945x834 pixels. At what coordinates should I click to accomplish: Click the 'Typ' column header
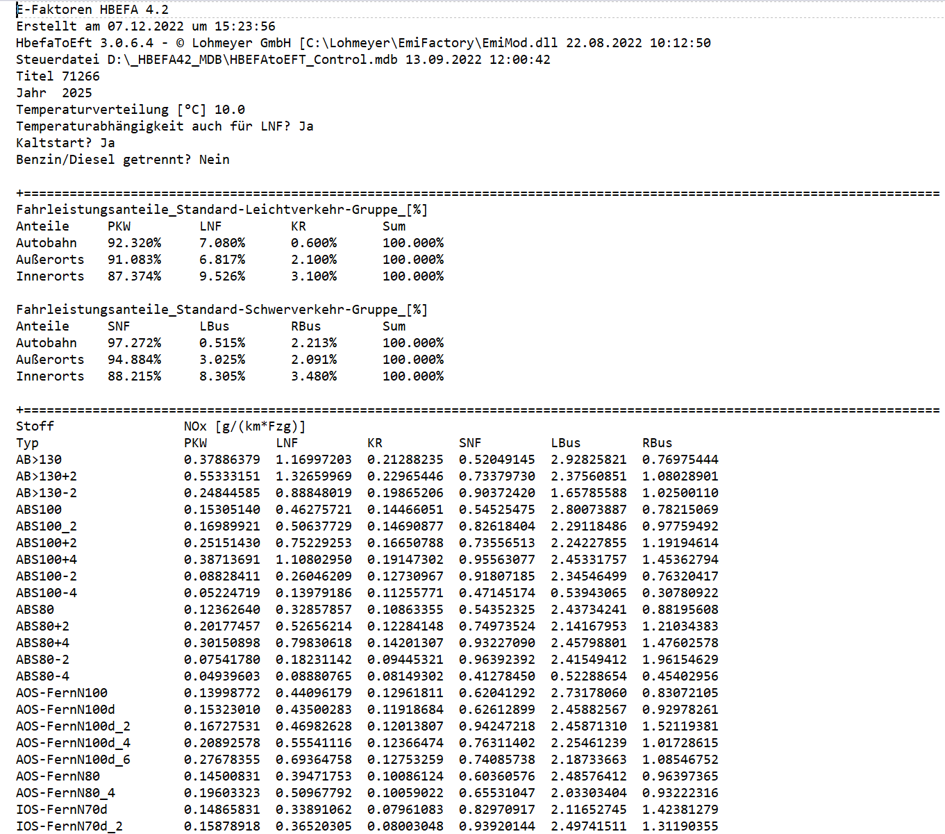(27, 443)
